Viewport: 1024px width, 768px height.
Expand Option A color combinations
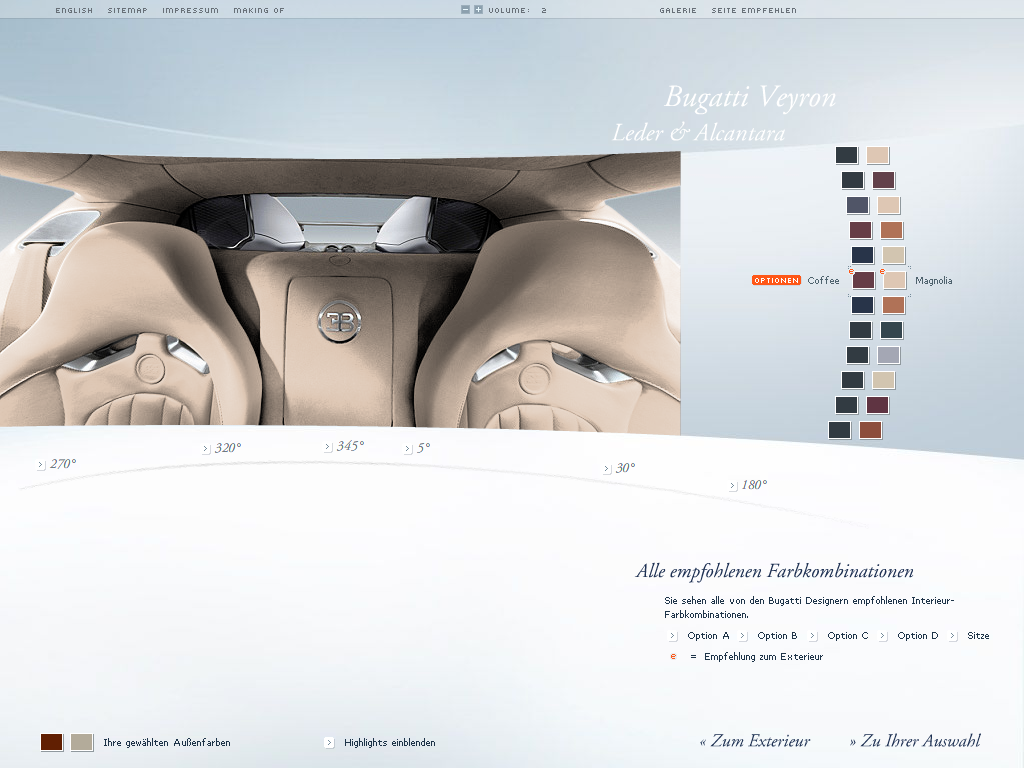tap(673, 636)
